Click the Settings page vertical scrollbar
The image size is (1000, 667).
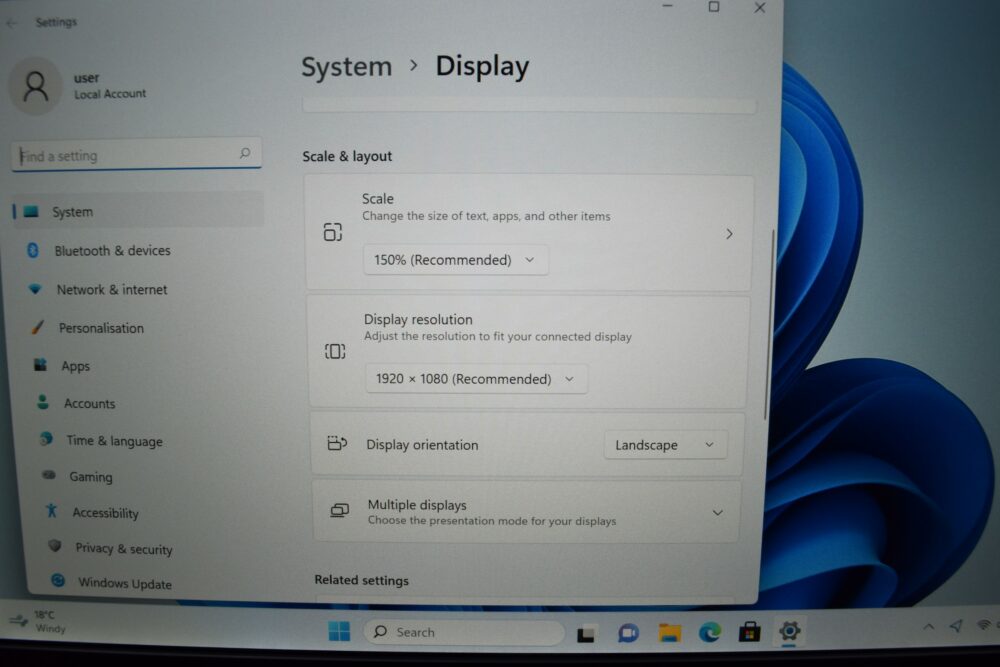[770, 325]
